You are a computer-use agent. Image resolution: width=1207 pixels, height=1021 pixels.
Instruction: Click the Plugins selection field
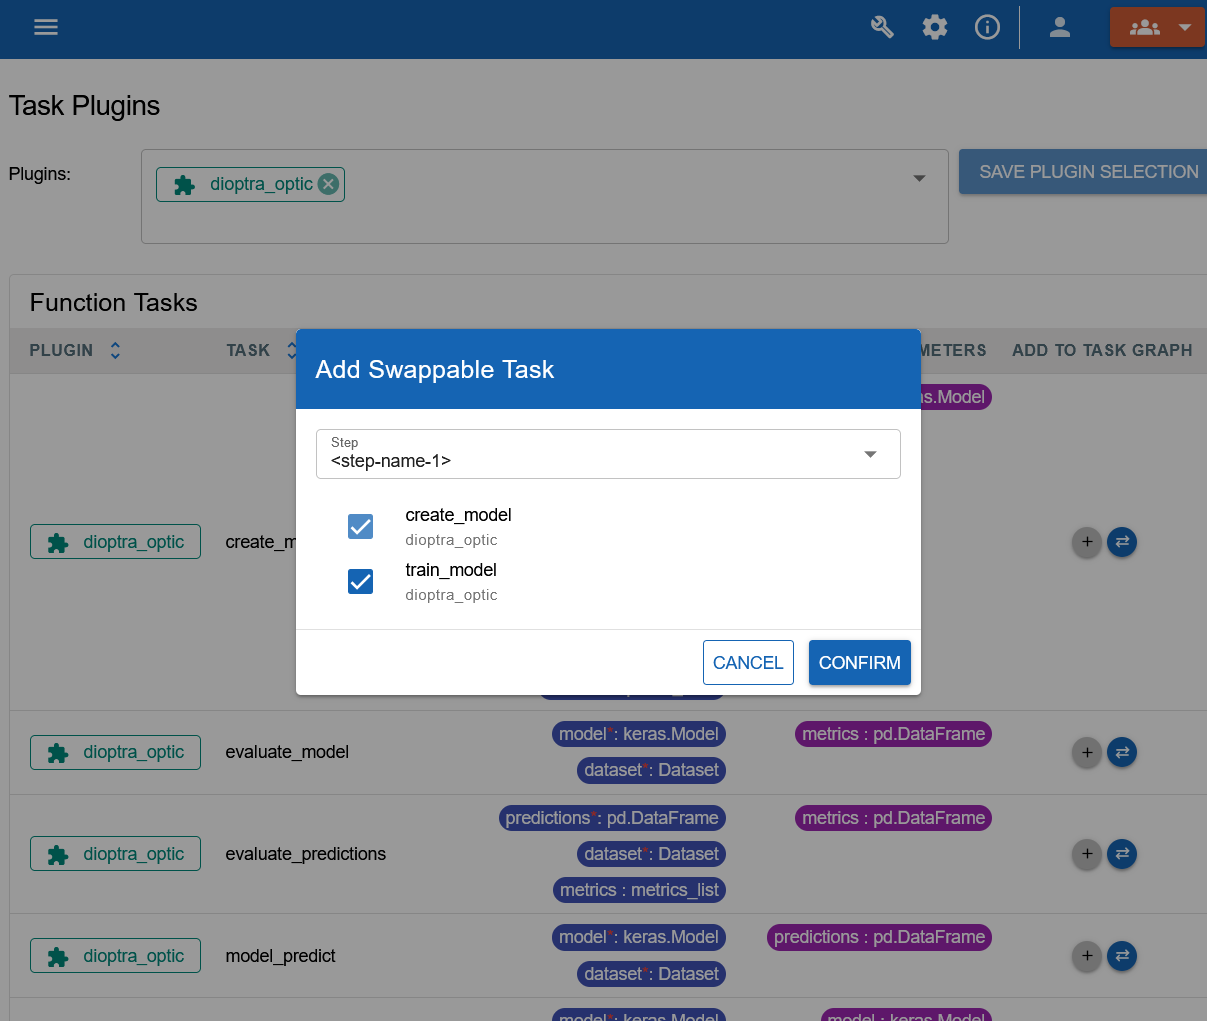pos(545,196)
